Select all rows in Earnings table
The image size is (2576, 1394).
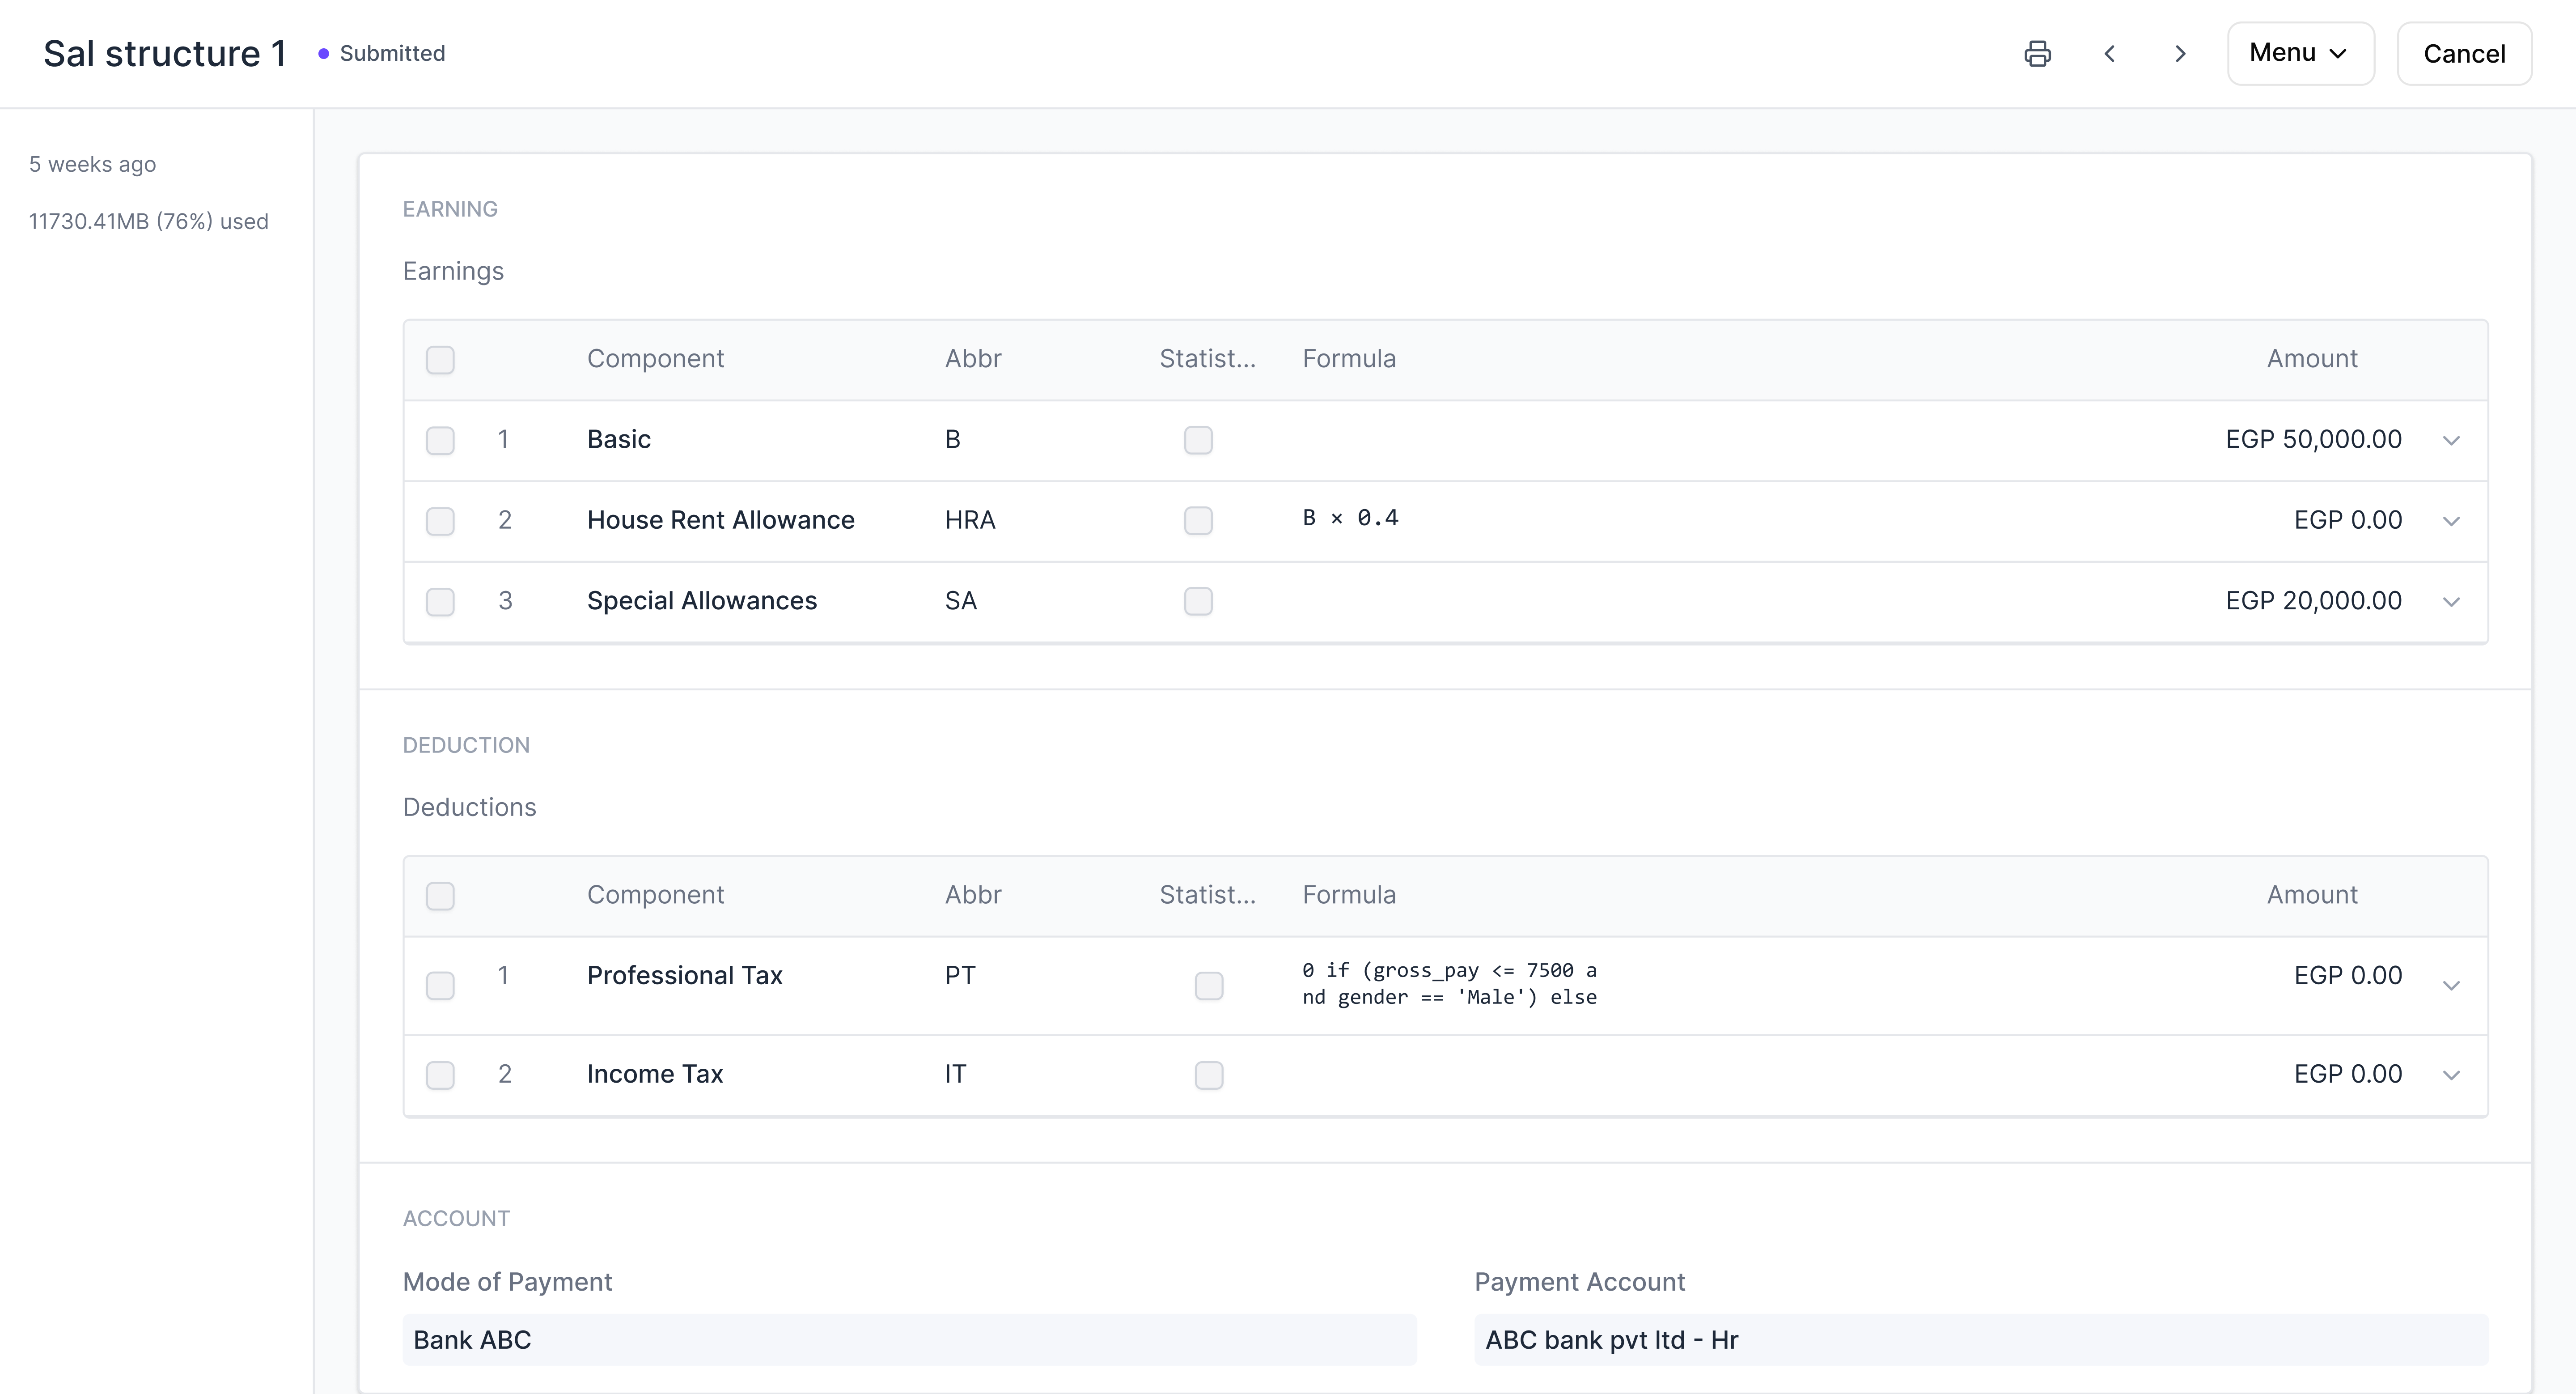(x=440, y=360)
